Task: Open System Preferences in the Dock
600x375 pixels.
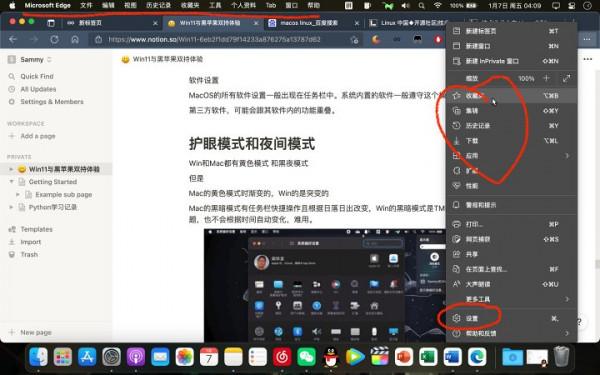Action: click(x=111, y=357)
